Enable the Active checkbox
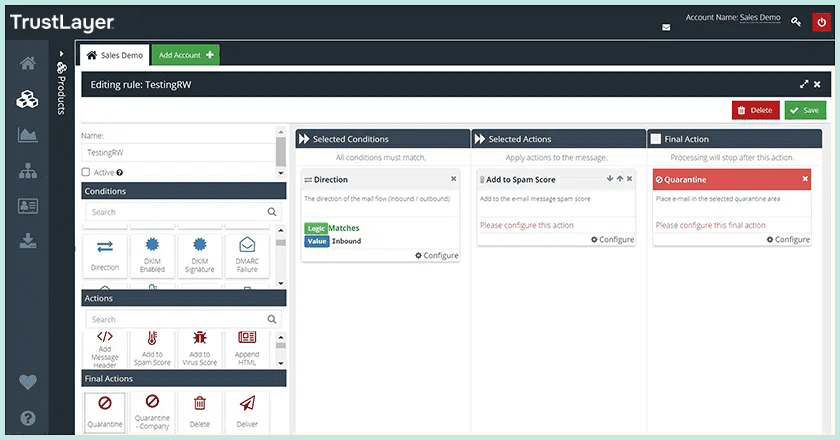The image size is (840, 440). coord(86,172)
